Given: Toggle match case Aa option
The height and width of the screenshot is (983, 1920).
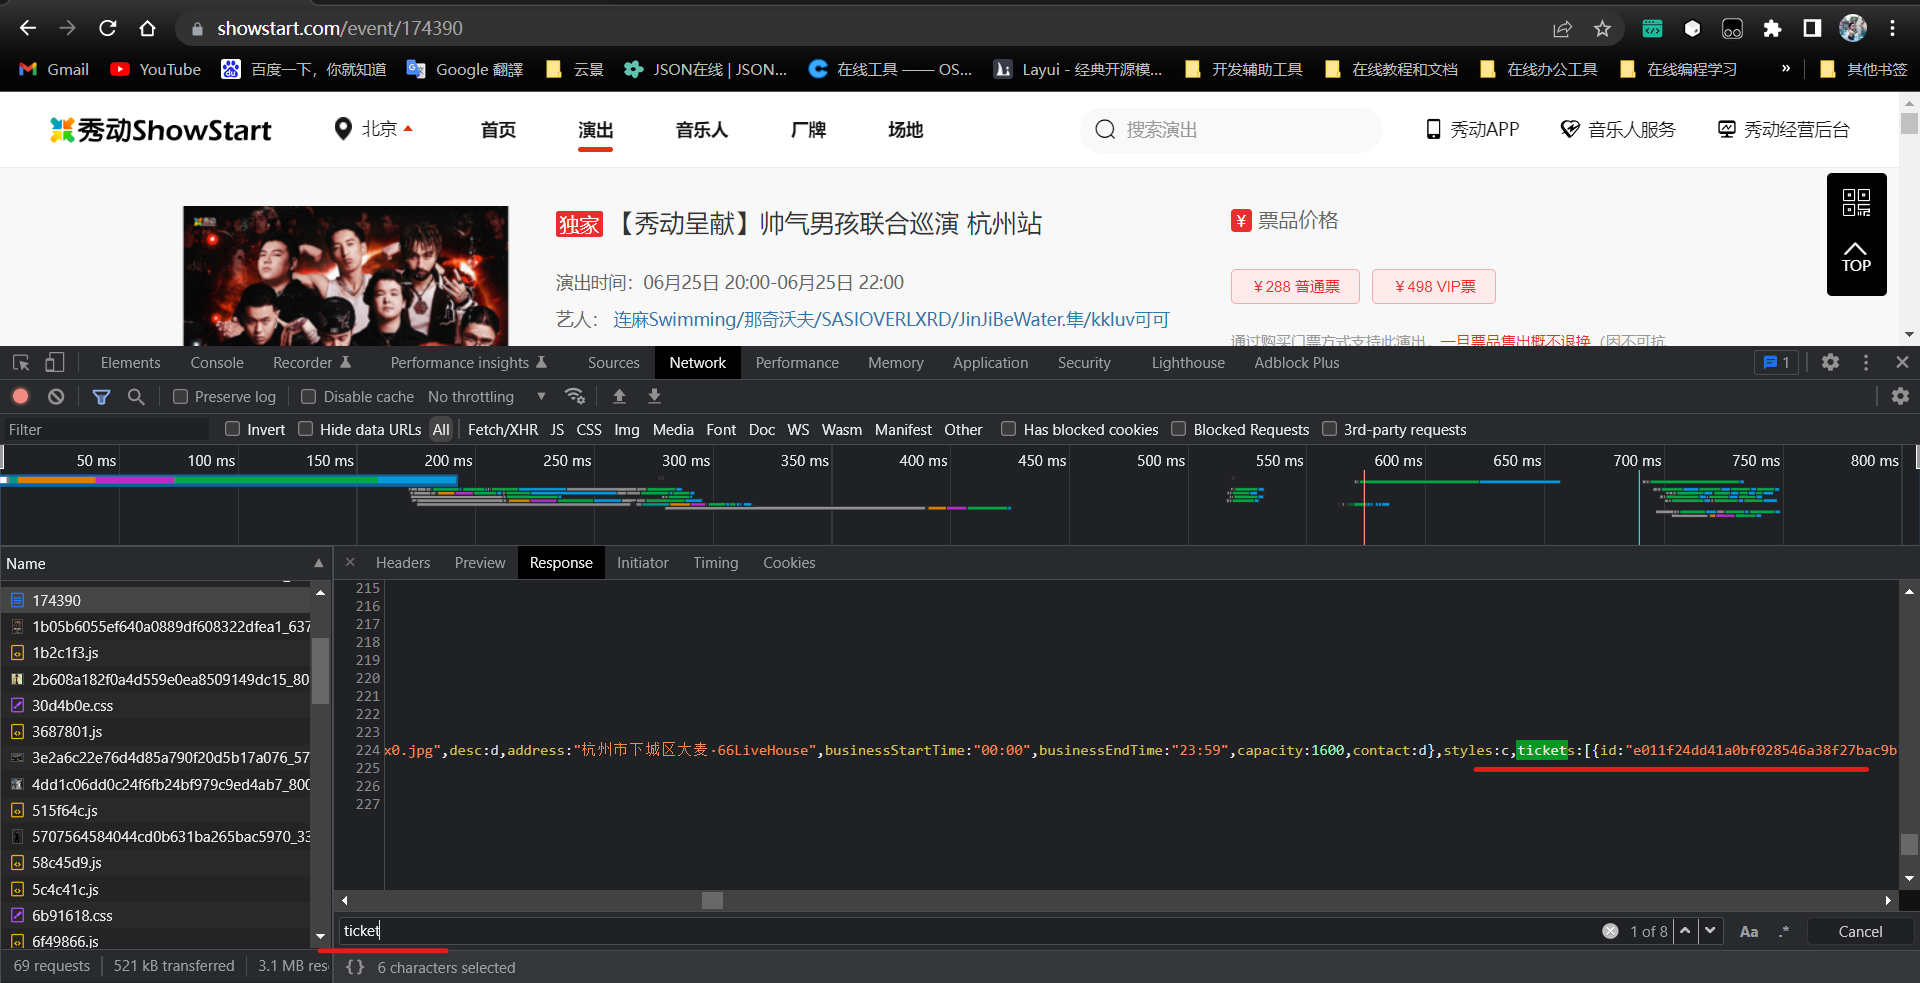Looking at the screenshot, I should (1749, 931).
